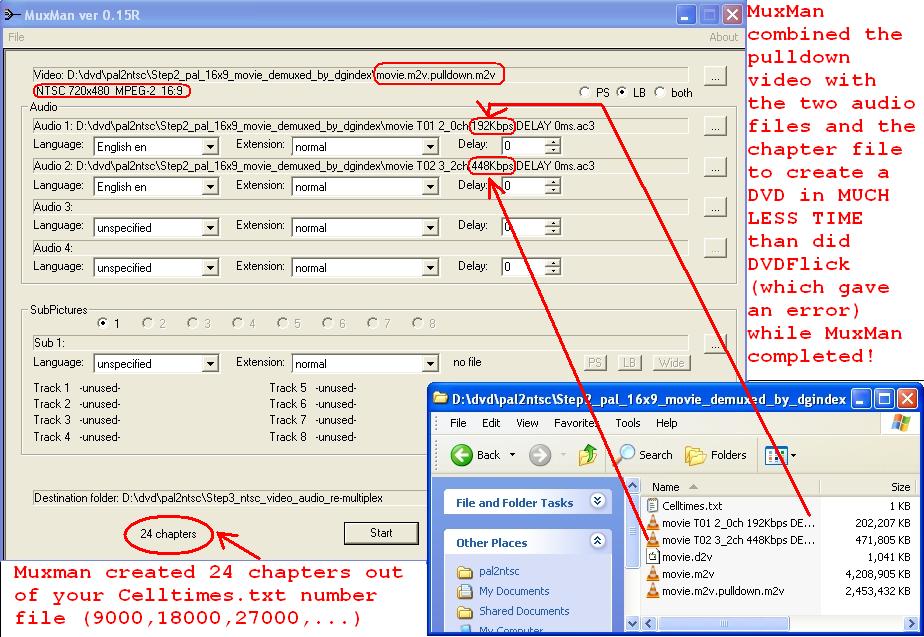Open the Tools menu in Explorer
924x637 pixels.
tap(628, 423)
